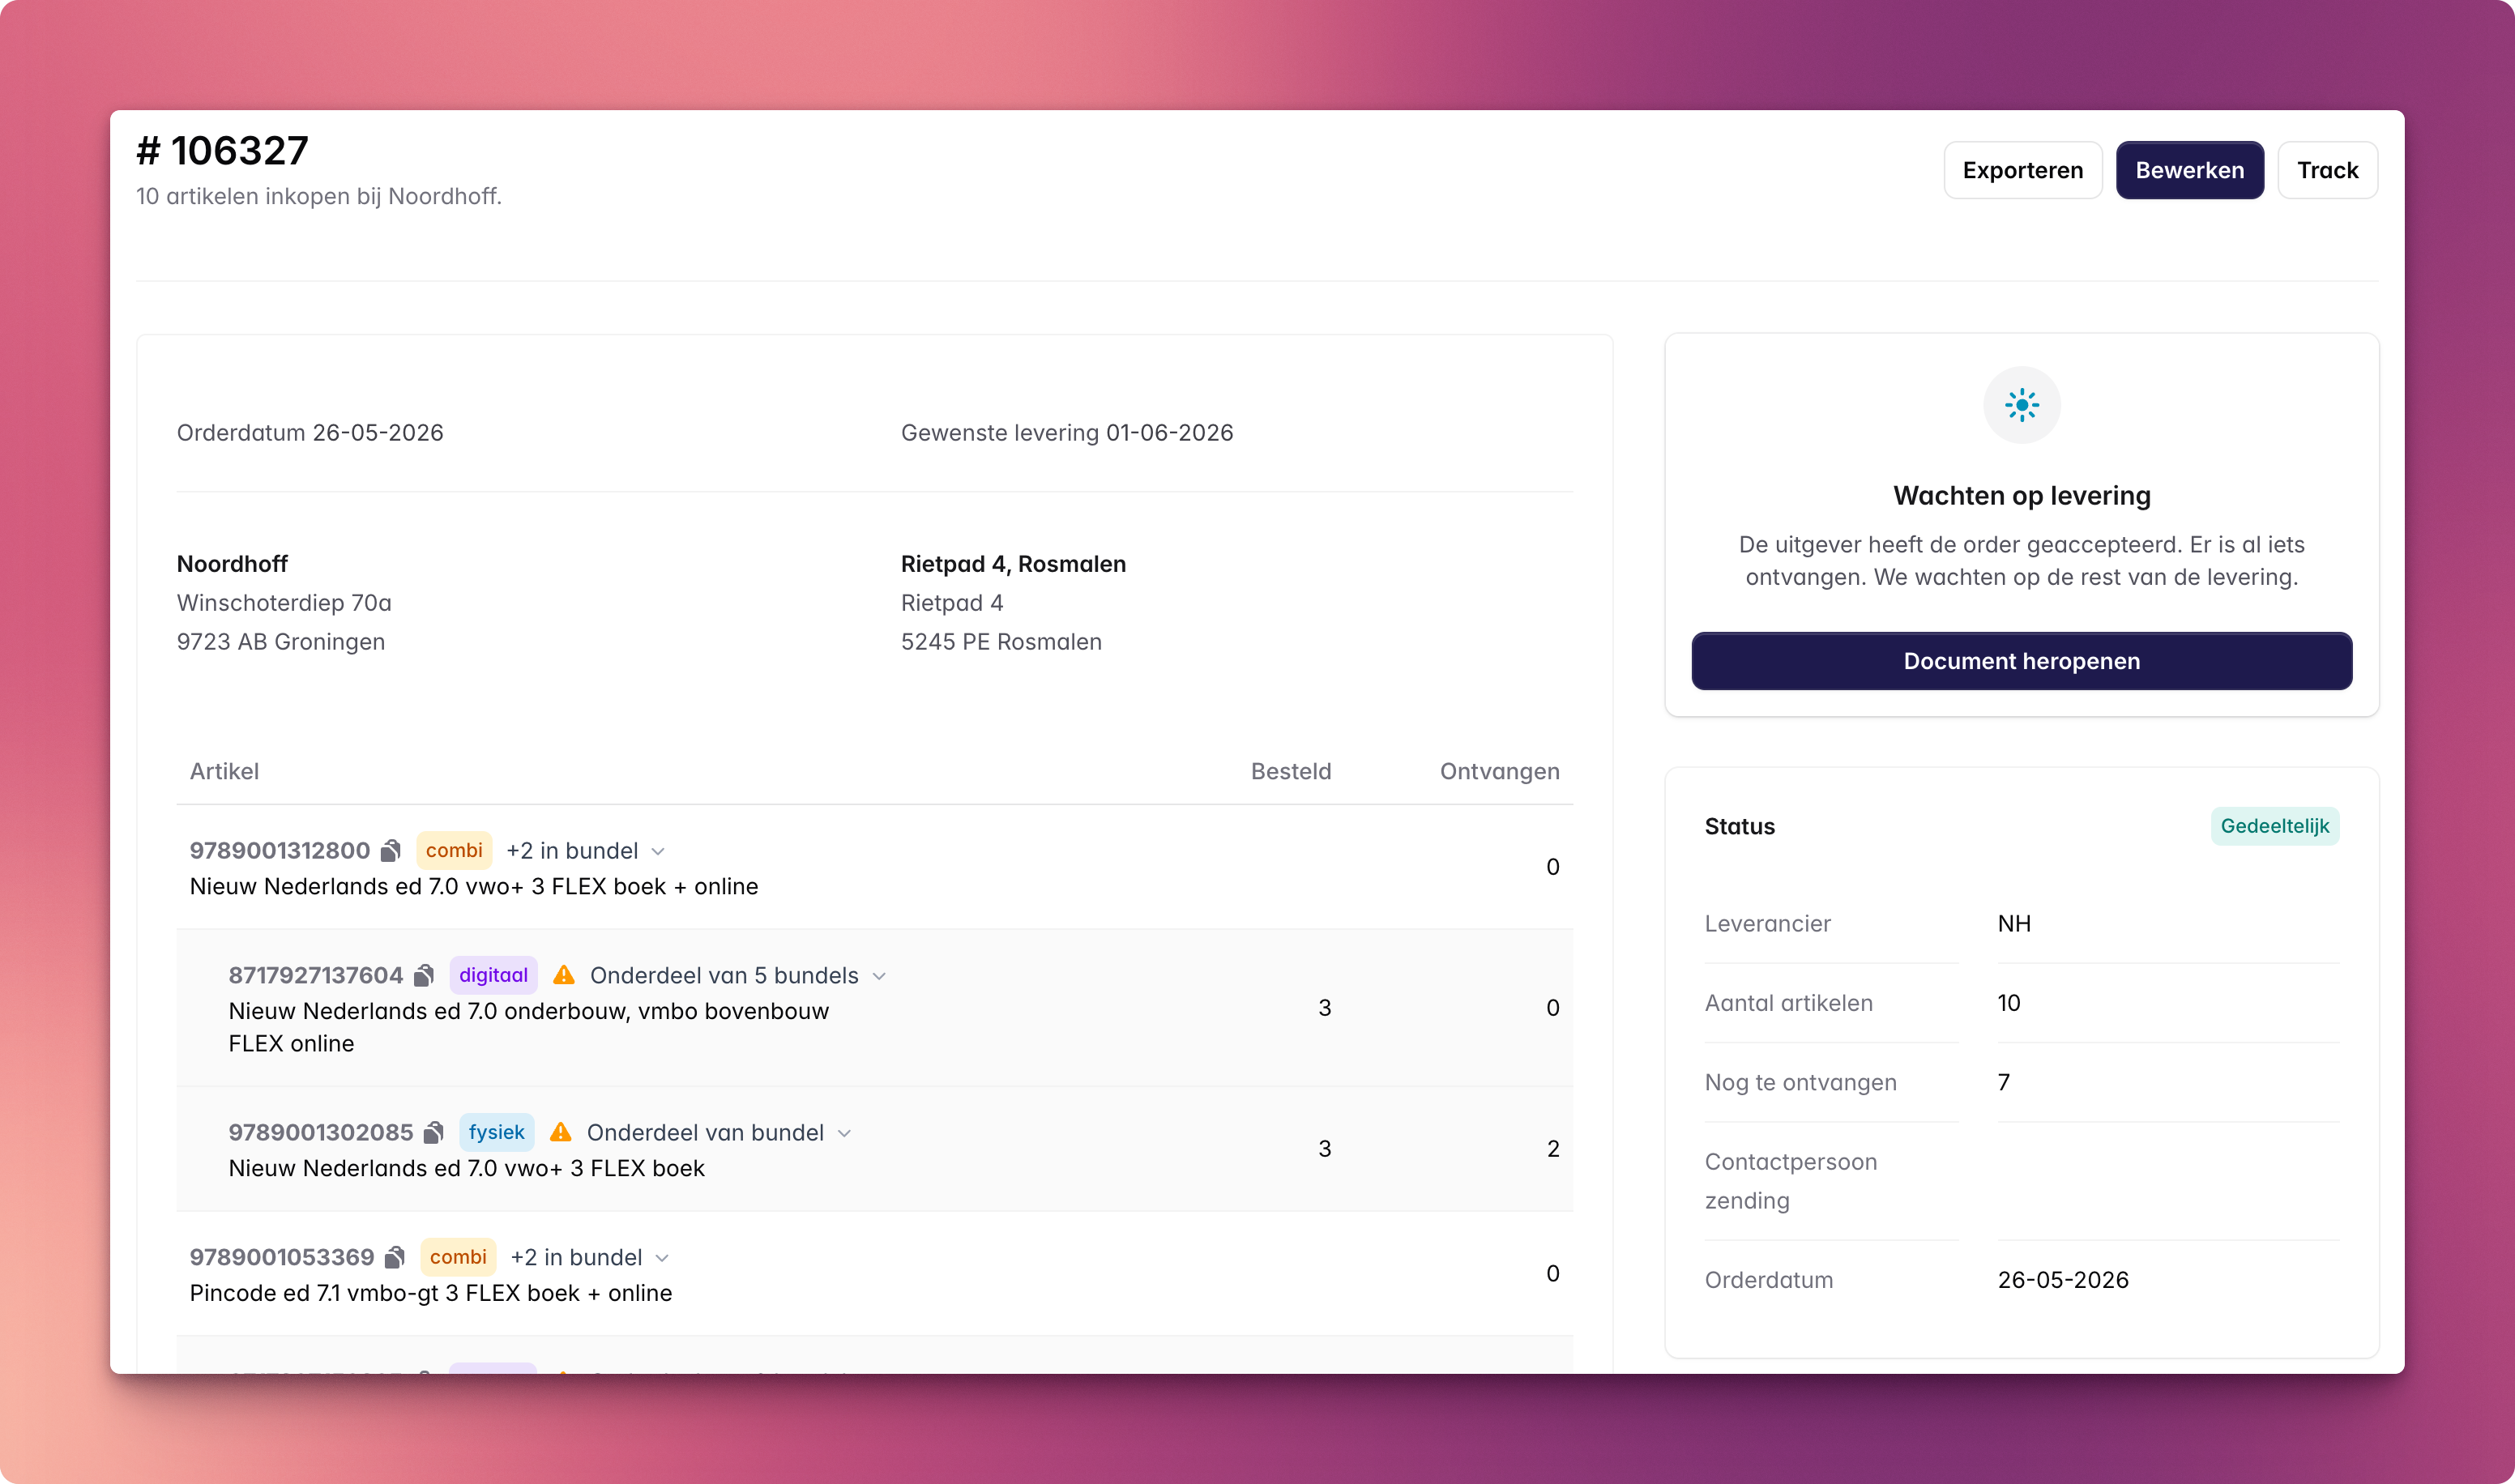Click the sun status icon above Wachten op levering

point(2022,405)
